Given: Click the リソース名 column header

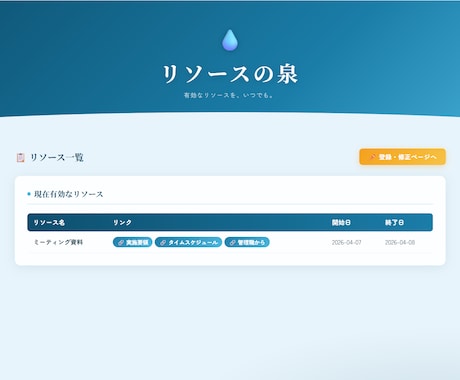Looking at the screenshot, I should (x=49, y=222).
